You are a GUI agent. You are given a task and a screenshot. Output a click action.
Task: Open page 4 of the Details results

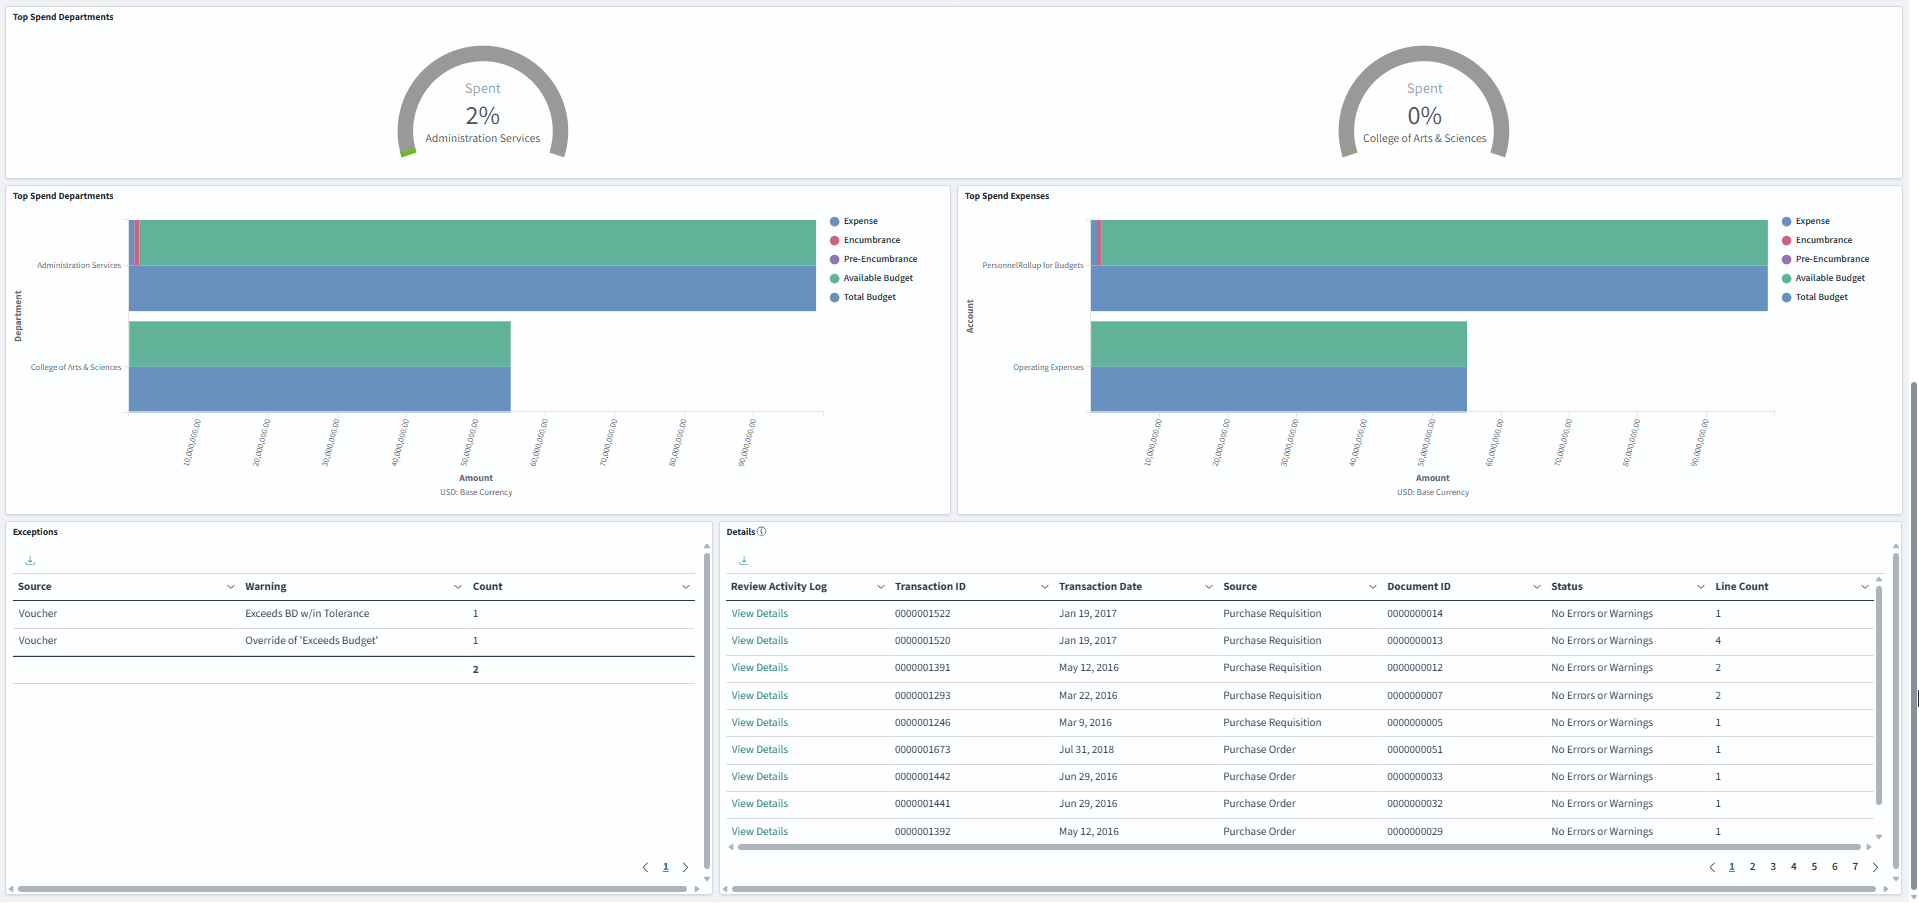pos(1793,867)
